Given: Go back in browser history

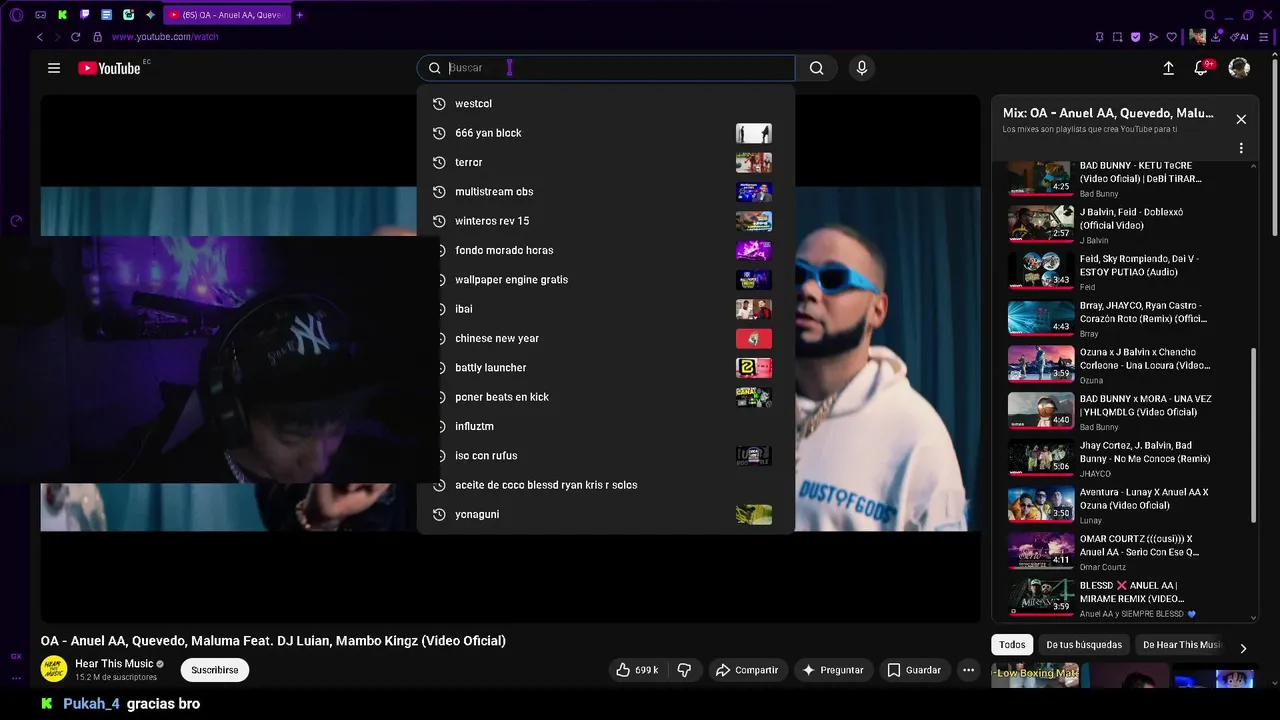Looking at the screenshot, I should click(40, 37).
